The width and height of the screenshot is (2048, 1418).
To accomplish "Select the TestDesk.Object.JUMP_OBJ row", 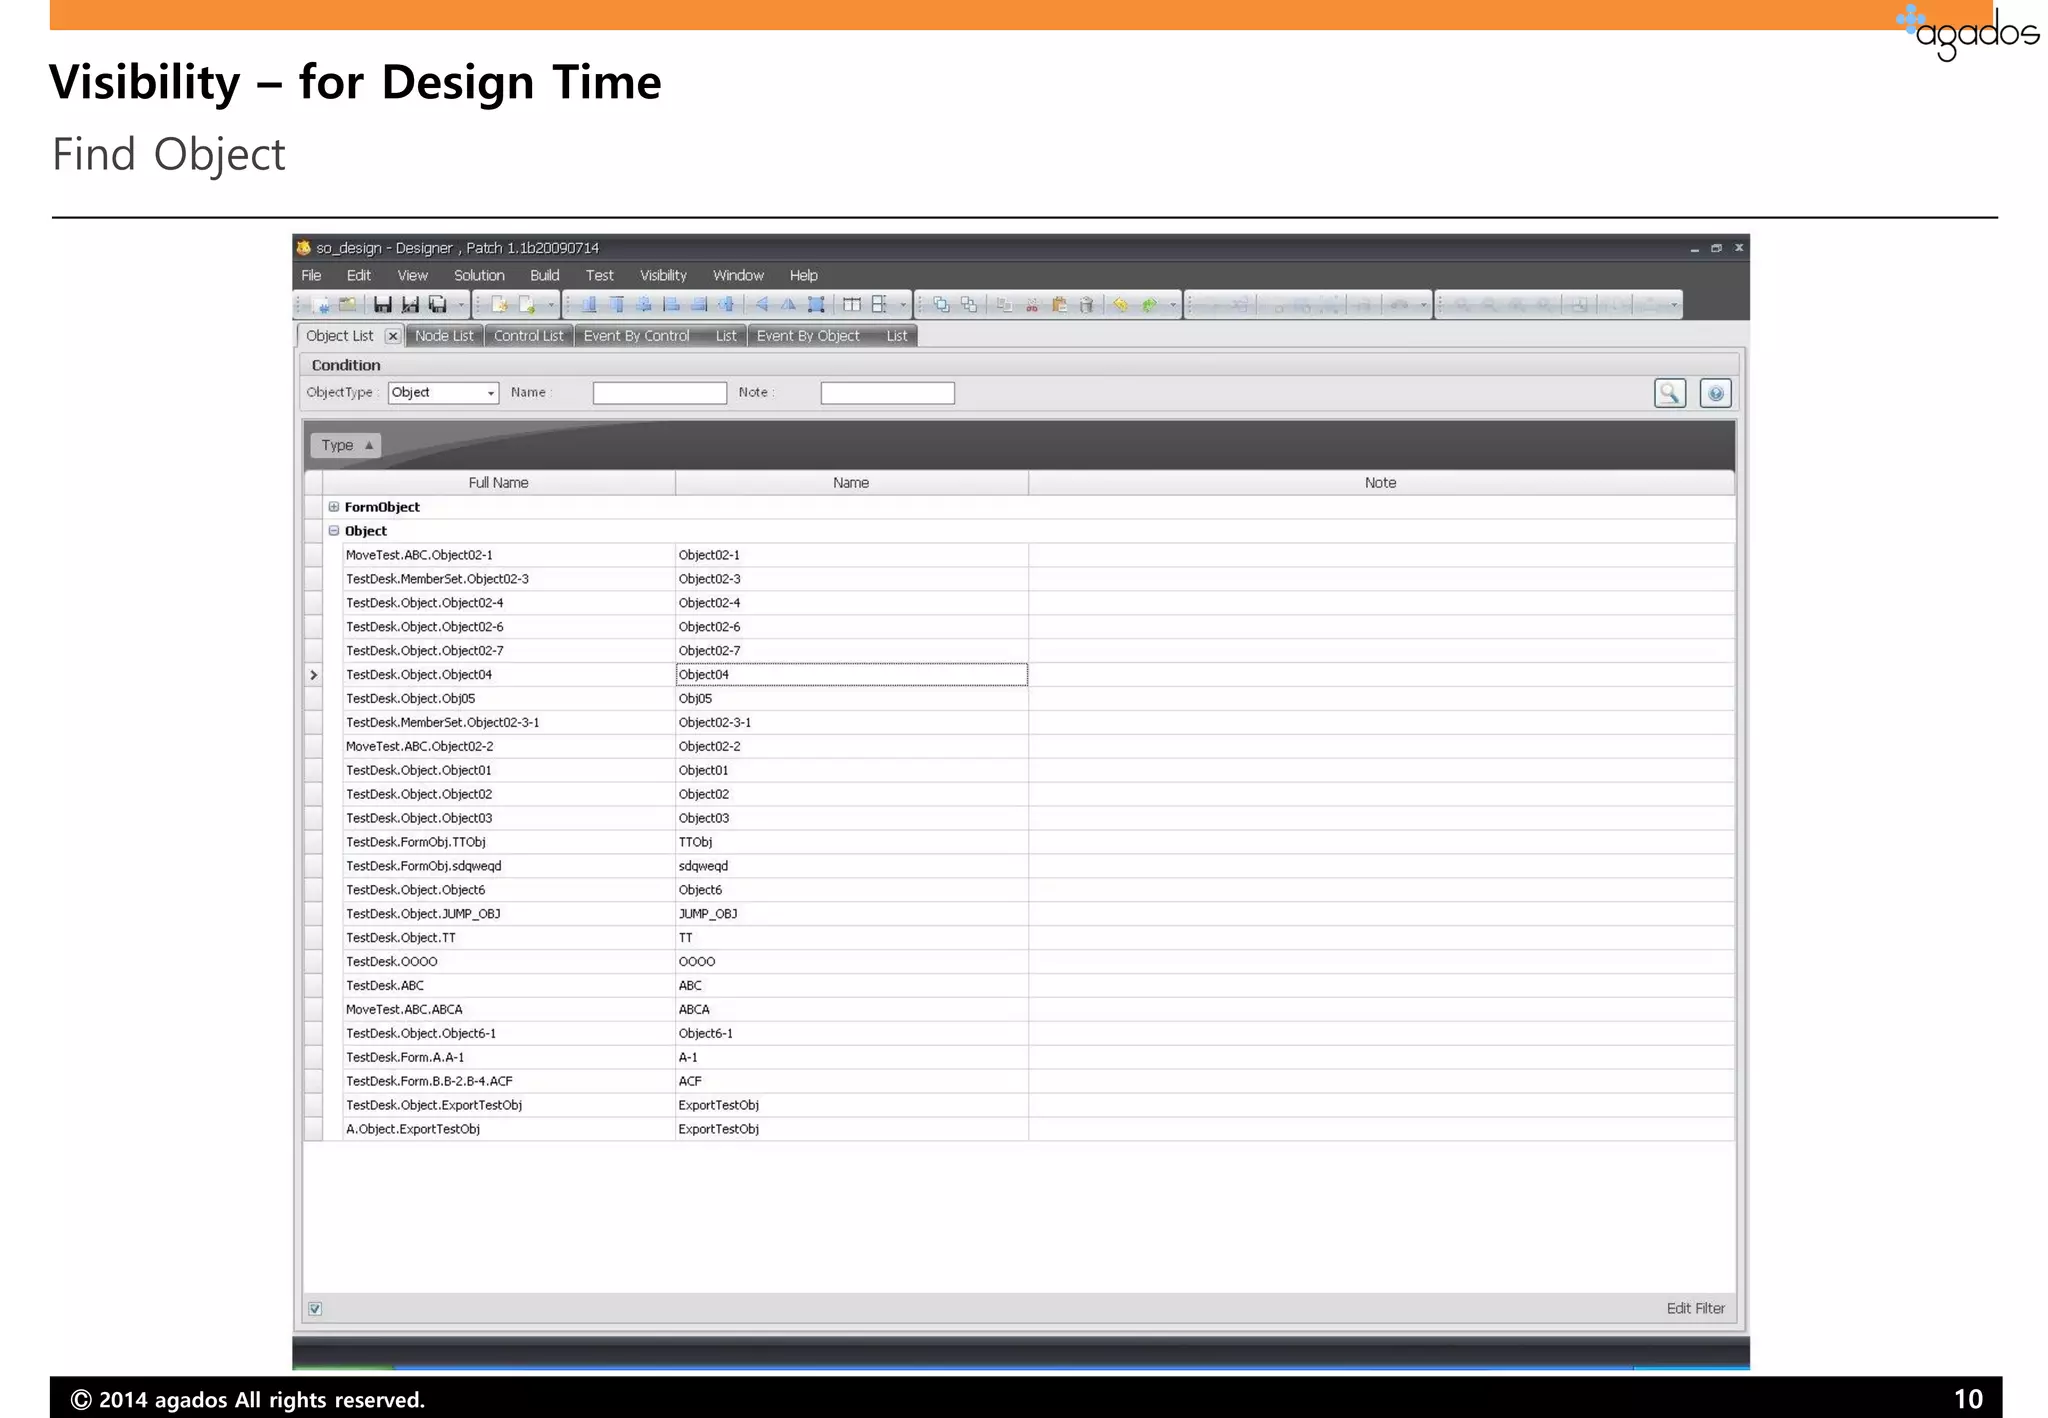I will click(423, 913).
